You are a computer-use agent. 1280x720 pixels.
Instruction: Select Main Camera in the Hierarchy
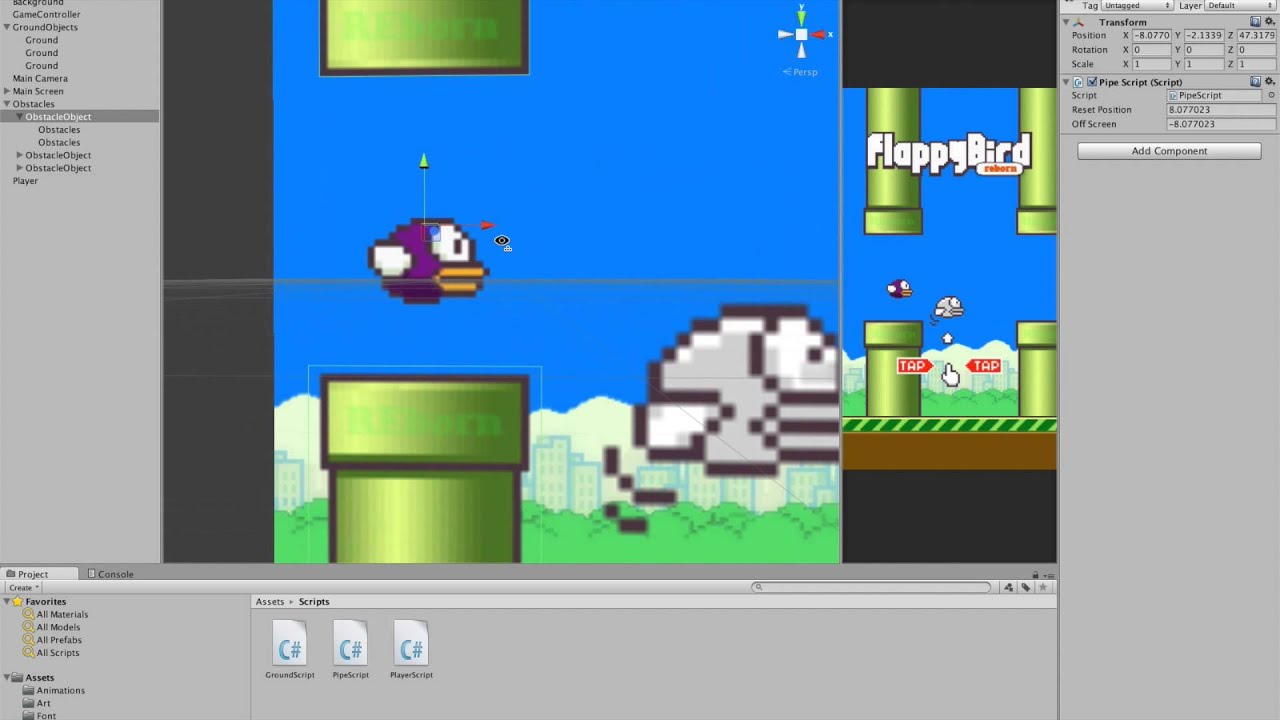[40, 79]
